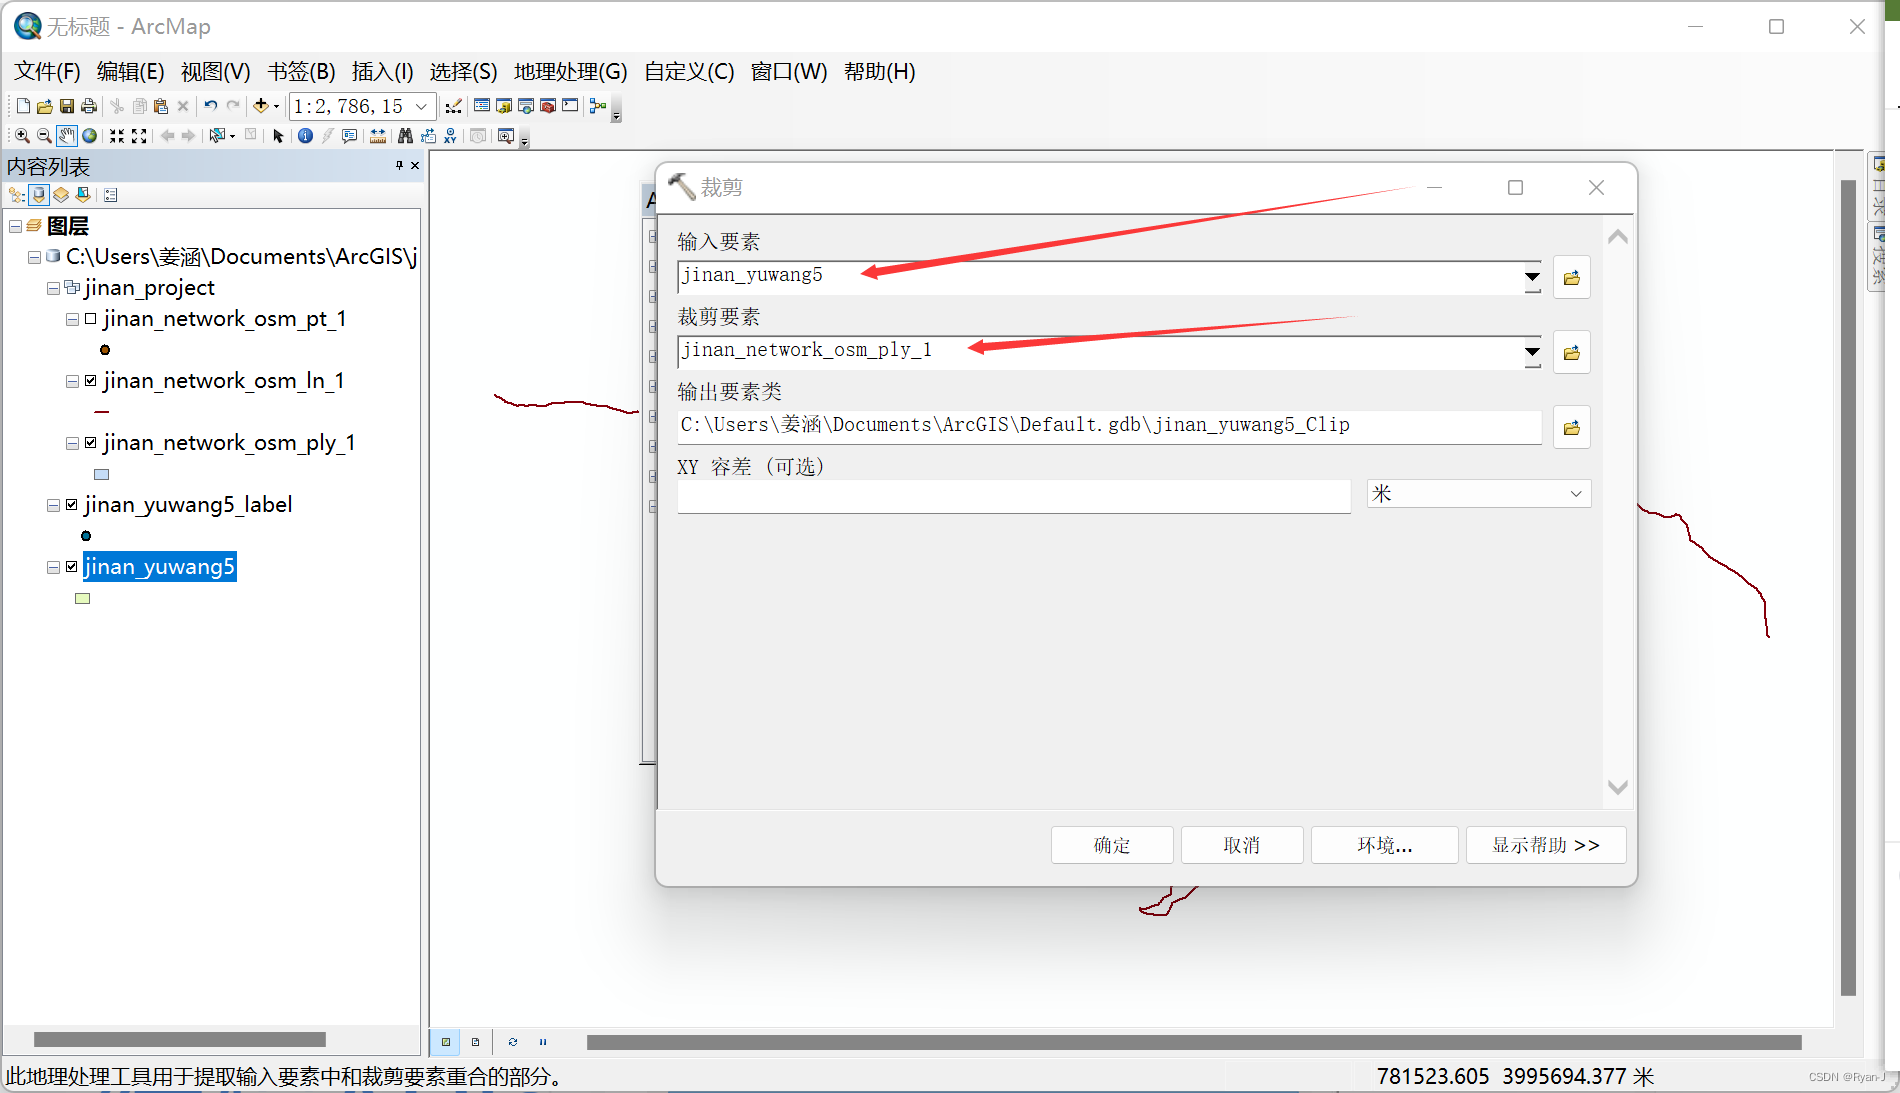Select the Select Elements arrow tool
1900x1093 pixels.
pyautogui.click(x=278, y=136)
